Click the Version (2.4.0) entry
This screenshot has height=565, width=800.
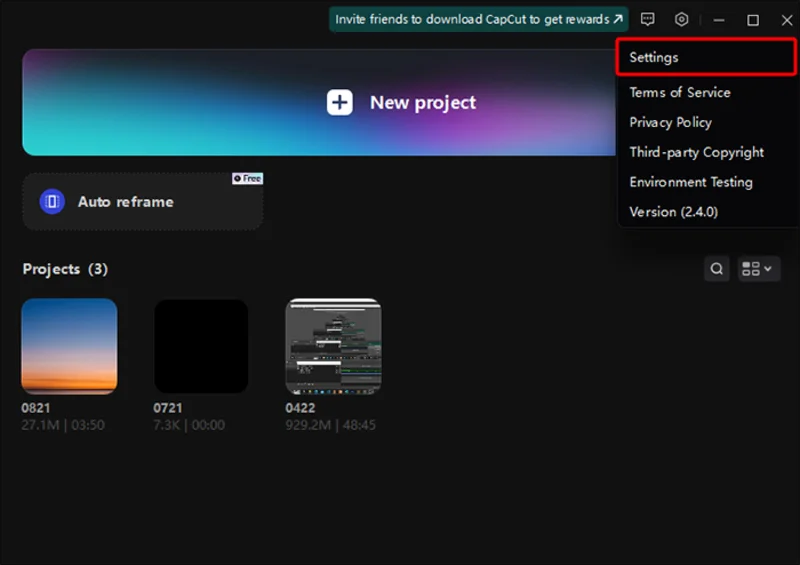[x=673, y=212]
